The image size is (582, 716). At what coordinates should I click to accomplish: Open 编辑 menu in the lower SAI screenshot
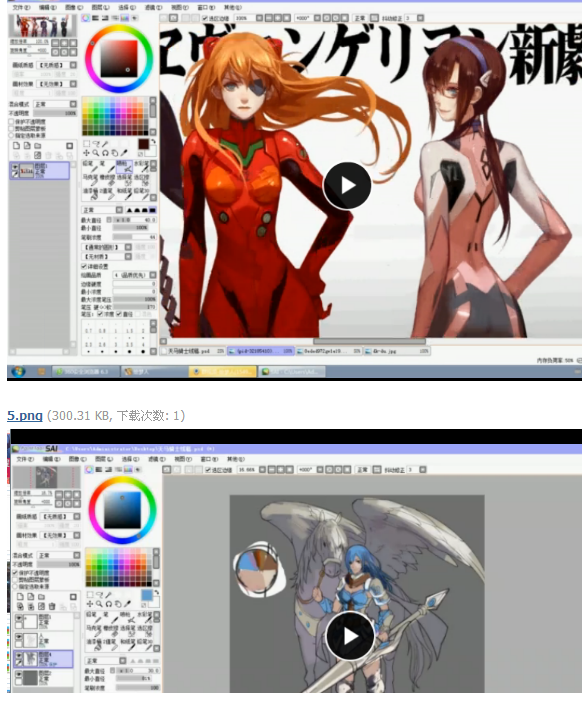pos(51,459)
